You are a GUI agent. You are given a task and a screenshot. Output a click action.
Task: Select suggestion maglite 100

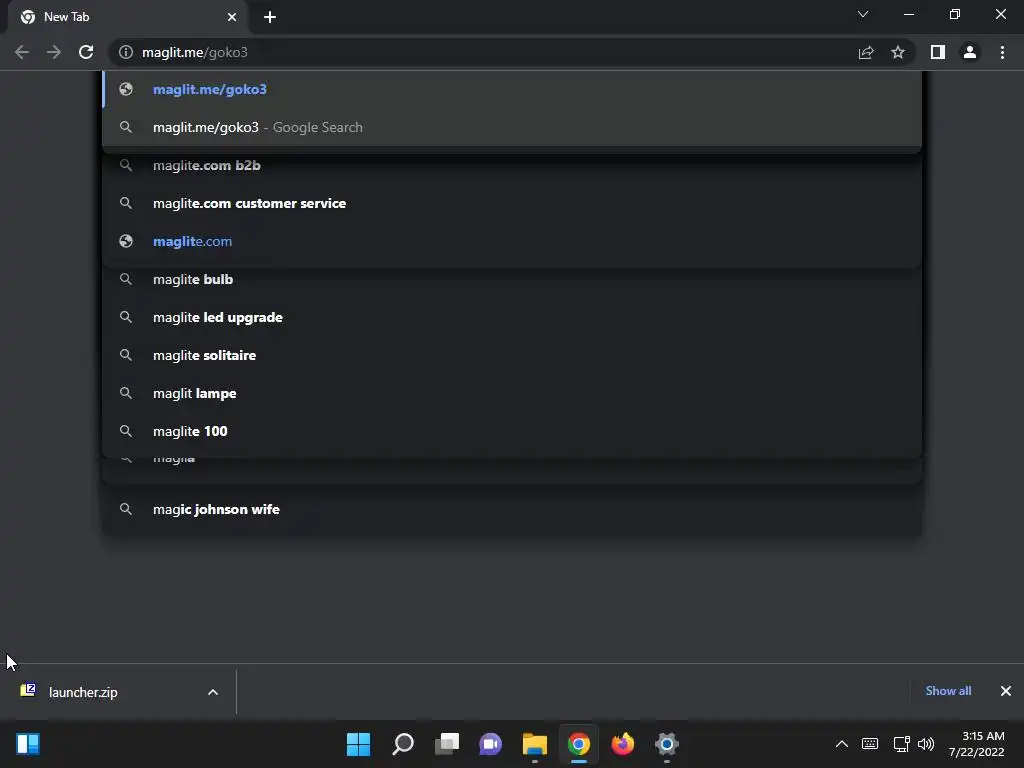[512, 431]
